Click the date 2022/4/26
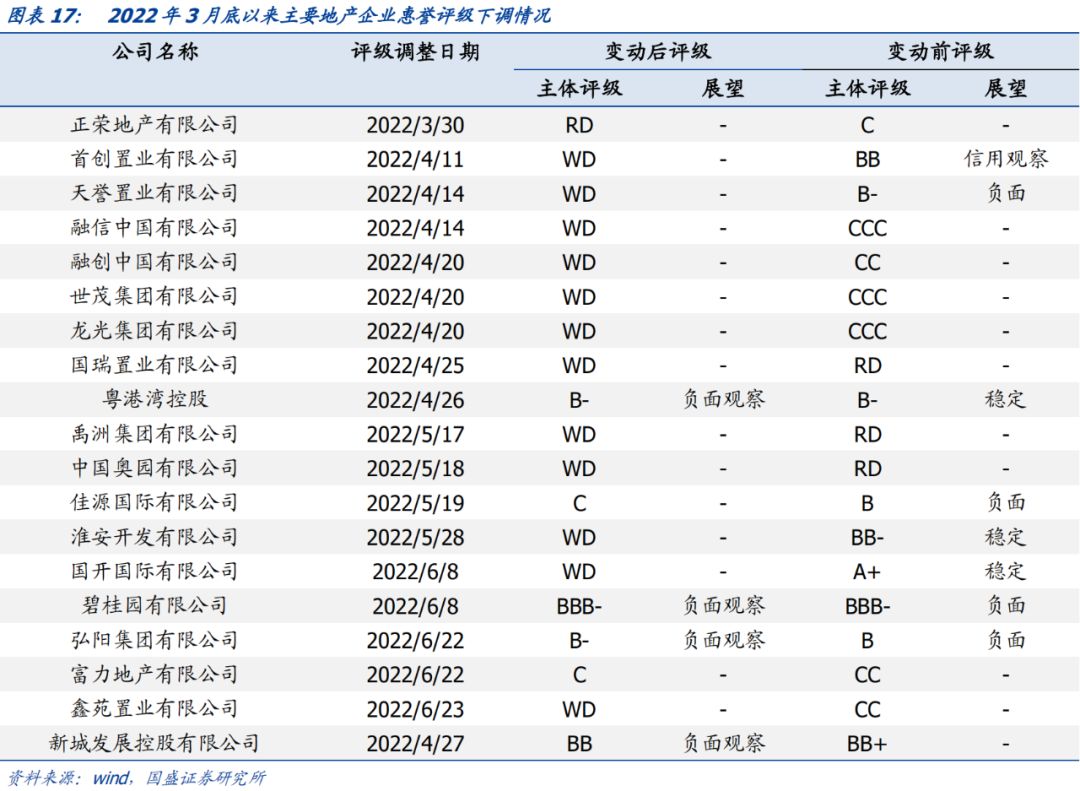The height and width of the screenshot is (791, 1080). (415, 400)
